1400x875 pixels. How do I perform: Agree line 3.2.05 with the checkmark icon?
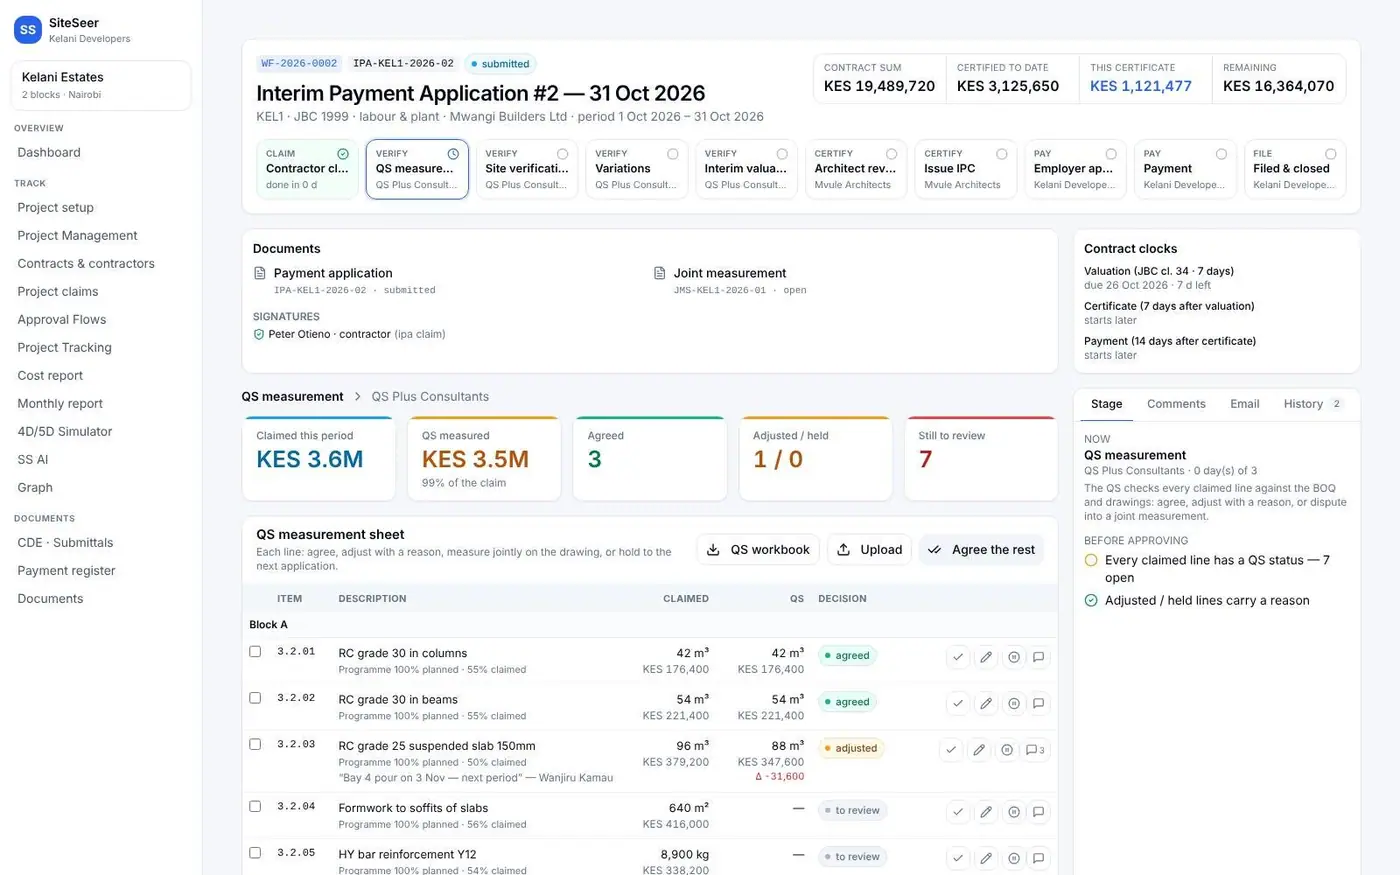click(x=958, y=858)
